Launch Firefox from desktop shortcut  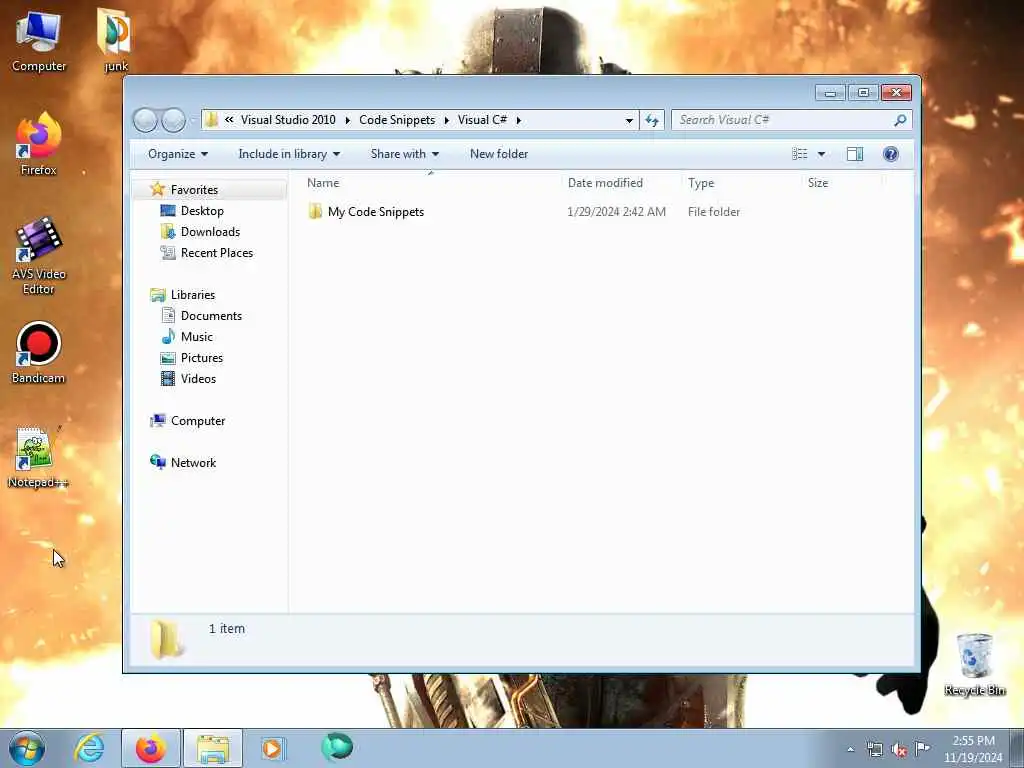tap(39, 144)
